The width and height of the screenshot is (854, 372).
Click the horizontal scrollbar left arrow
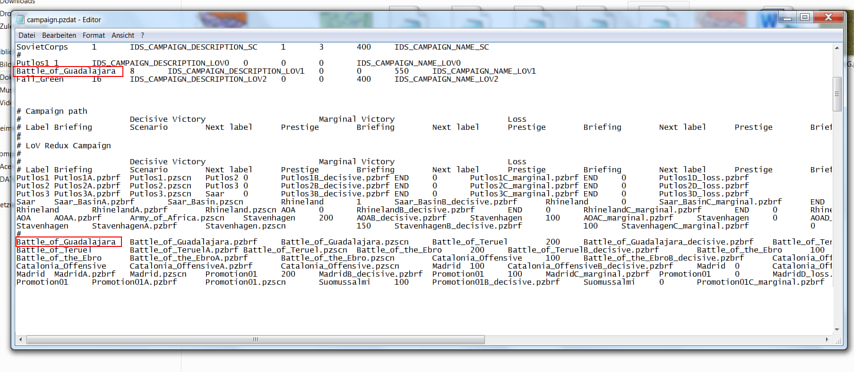pyautogui.click(x=20, y=339)
